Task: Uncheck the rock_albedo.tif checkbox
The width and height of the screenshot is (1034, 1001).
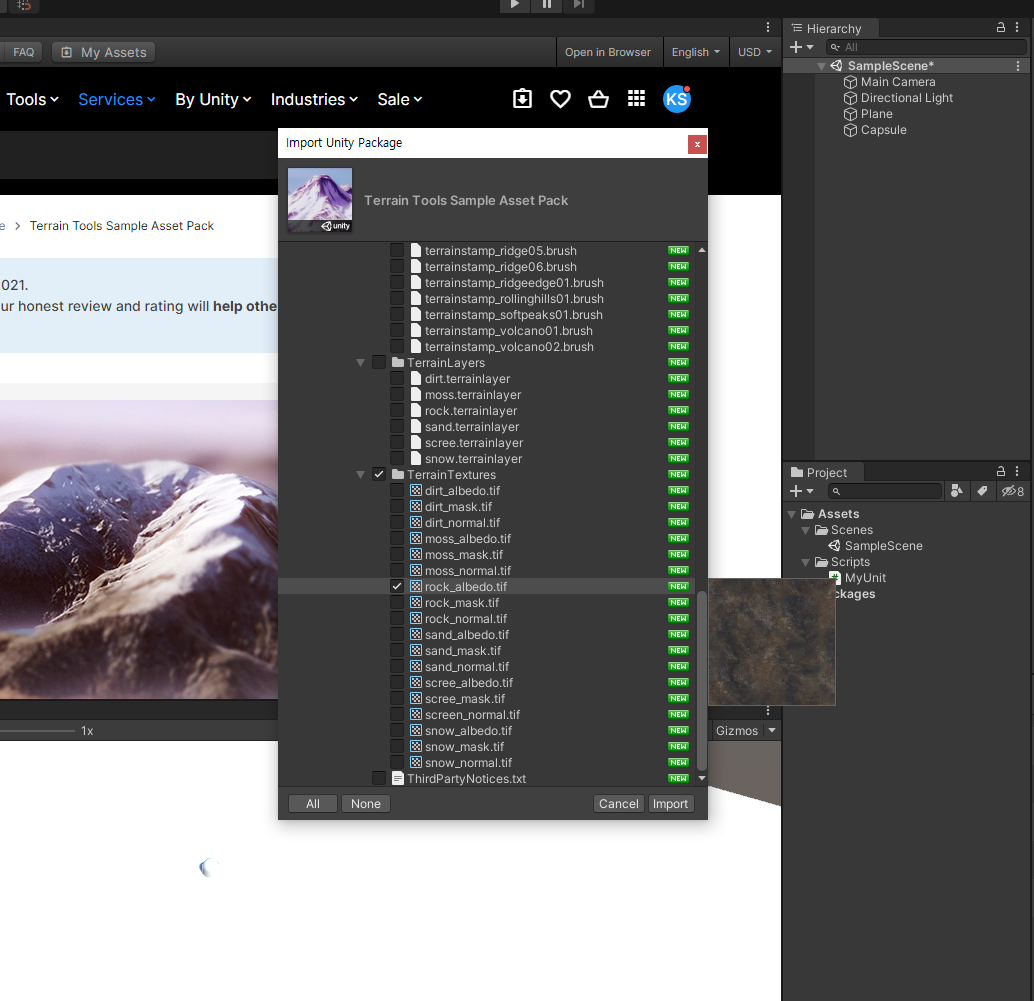Action: (x=397, y=586)
